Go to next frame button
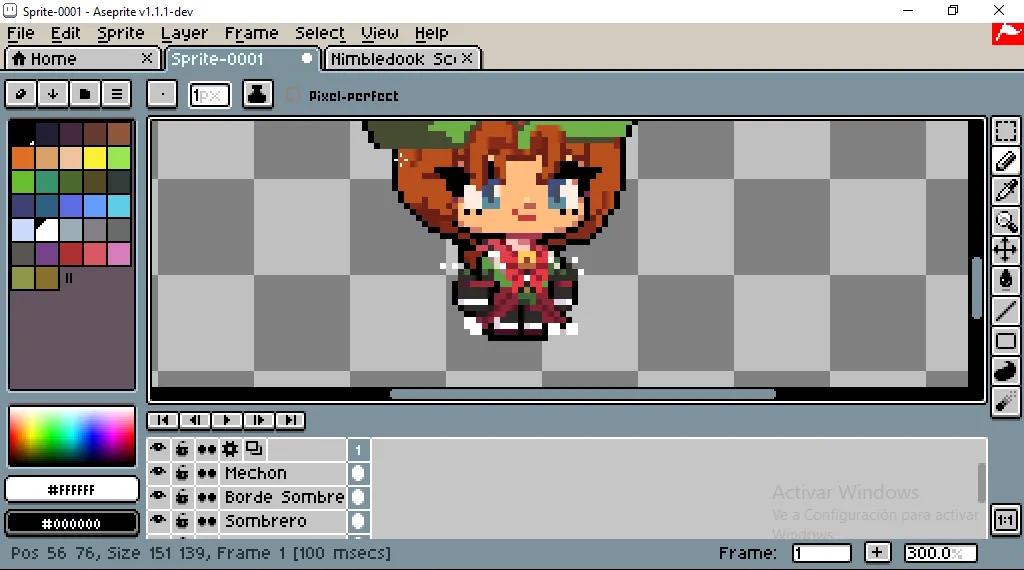The height and width of the screenshot is (570, 1024). click(259, 420)
